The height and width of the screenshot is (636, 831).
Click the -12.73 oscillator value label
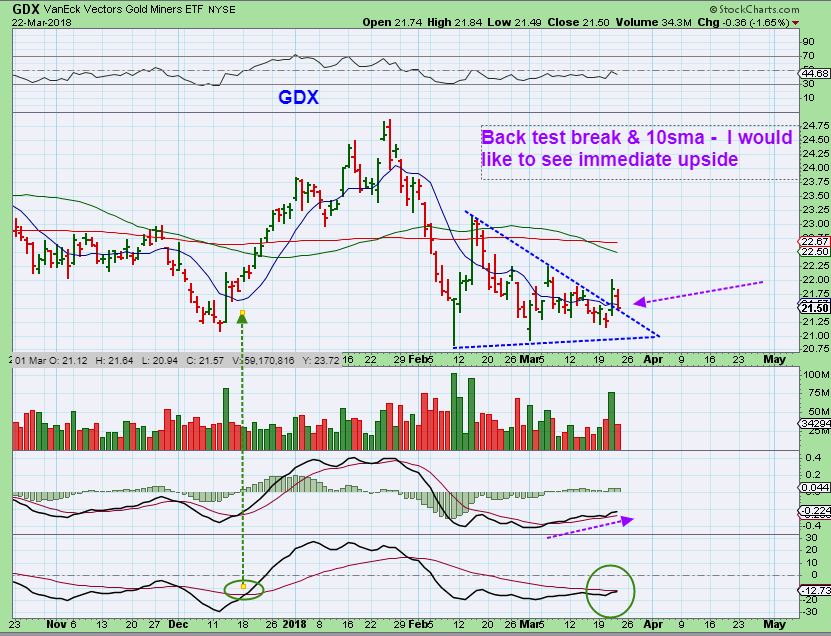coord(816,590)
